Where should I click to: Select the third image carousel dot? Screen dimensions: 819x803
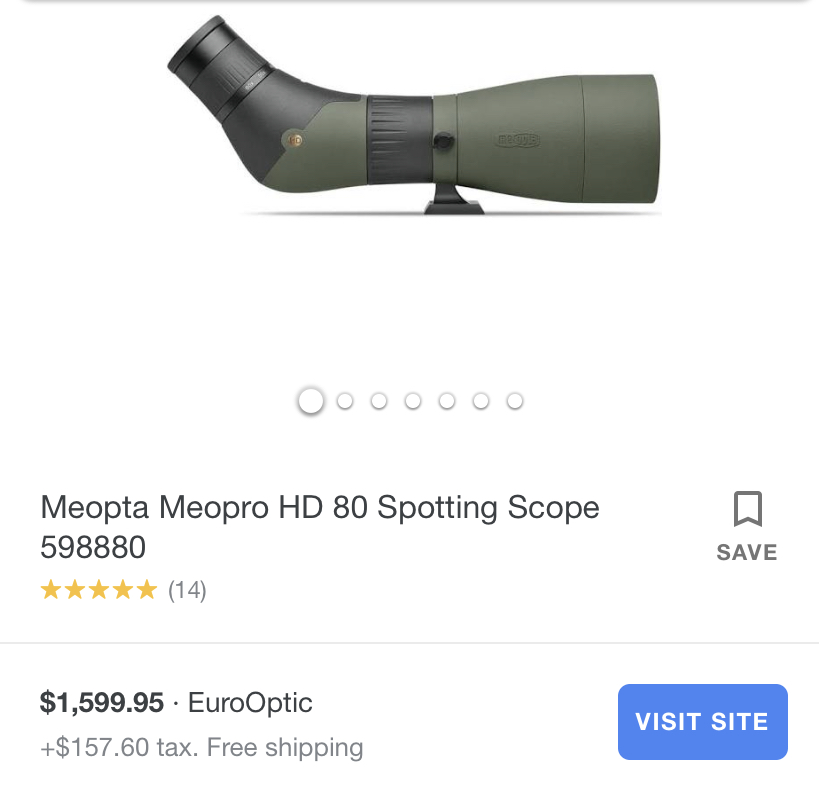(x=379, y=401)
